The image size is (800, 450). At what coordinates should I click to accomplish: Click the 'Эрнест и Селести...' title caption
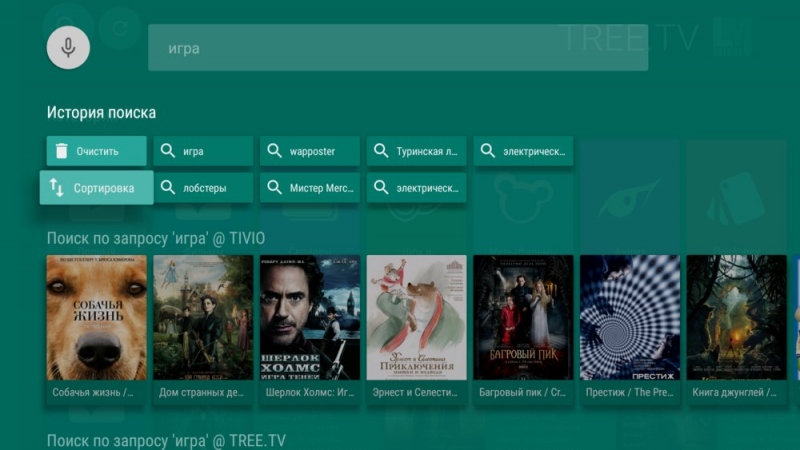[x=415, y=392]
